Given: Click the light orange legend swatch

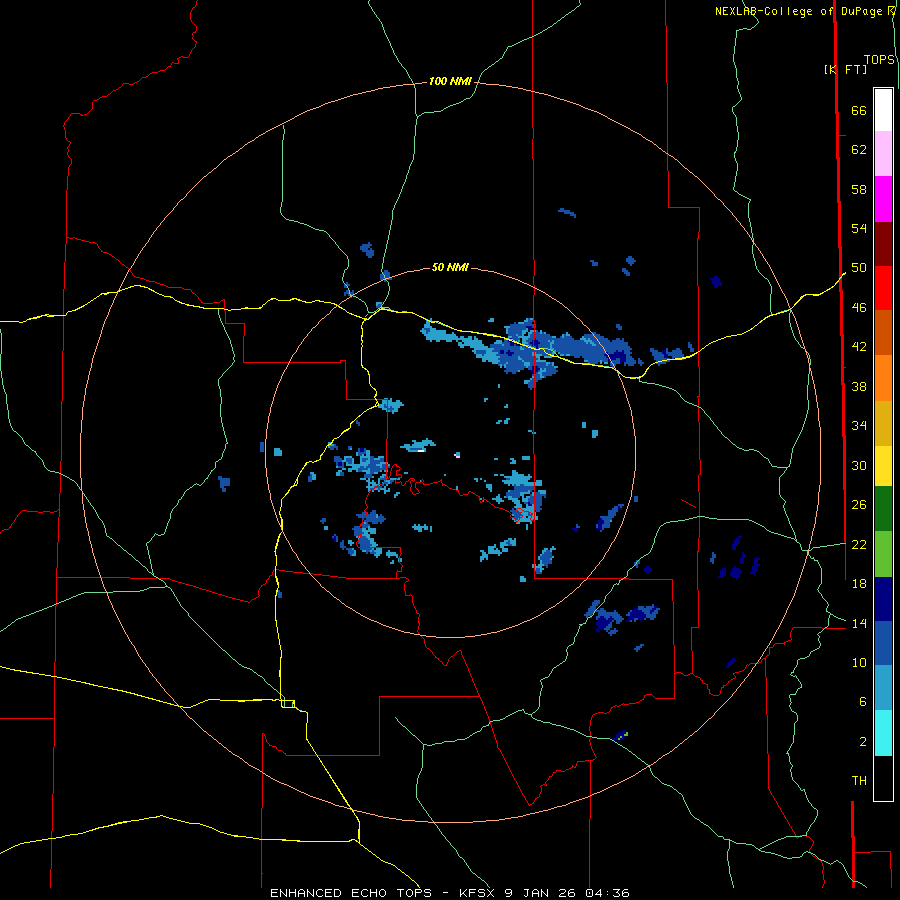Looking at the screenshot, I should coord(883,378).
